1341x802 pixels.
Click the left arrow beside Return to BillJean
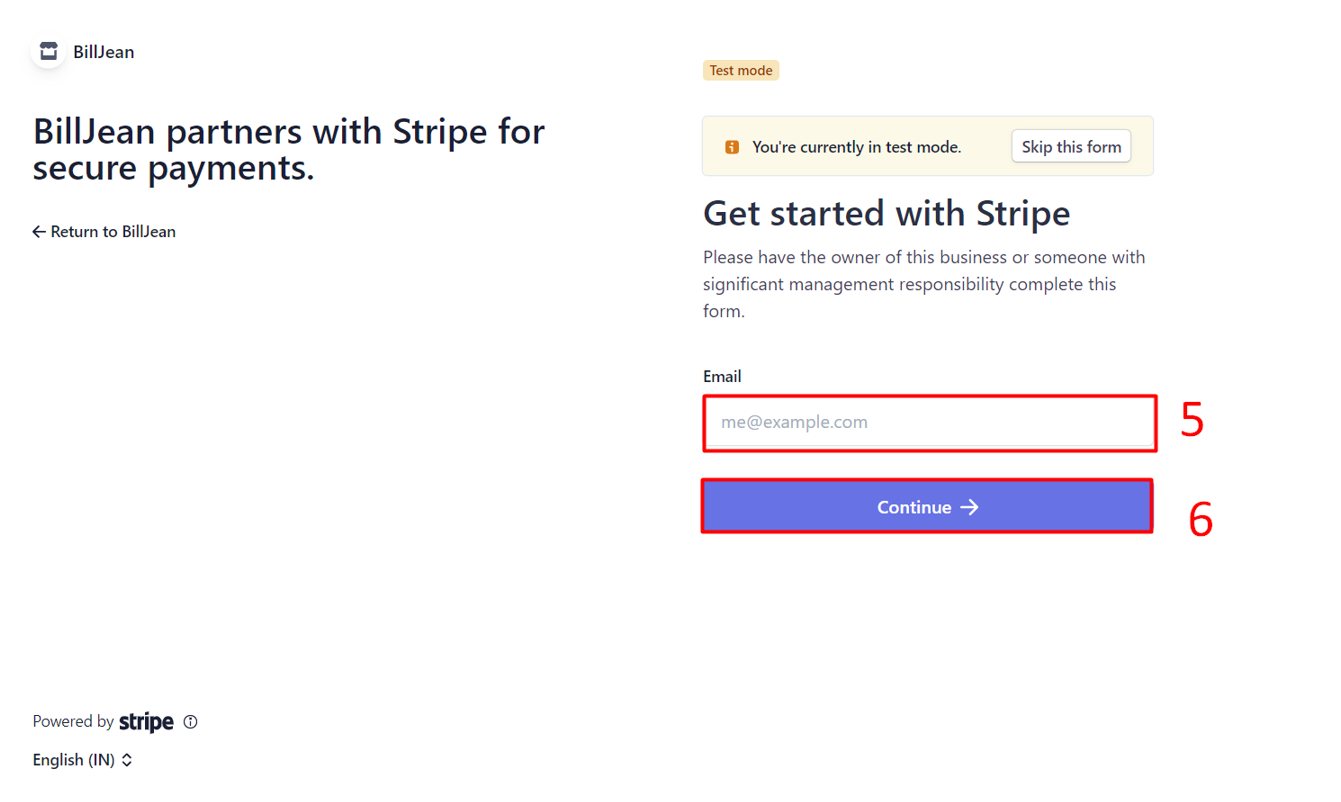[39, 232]
